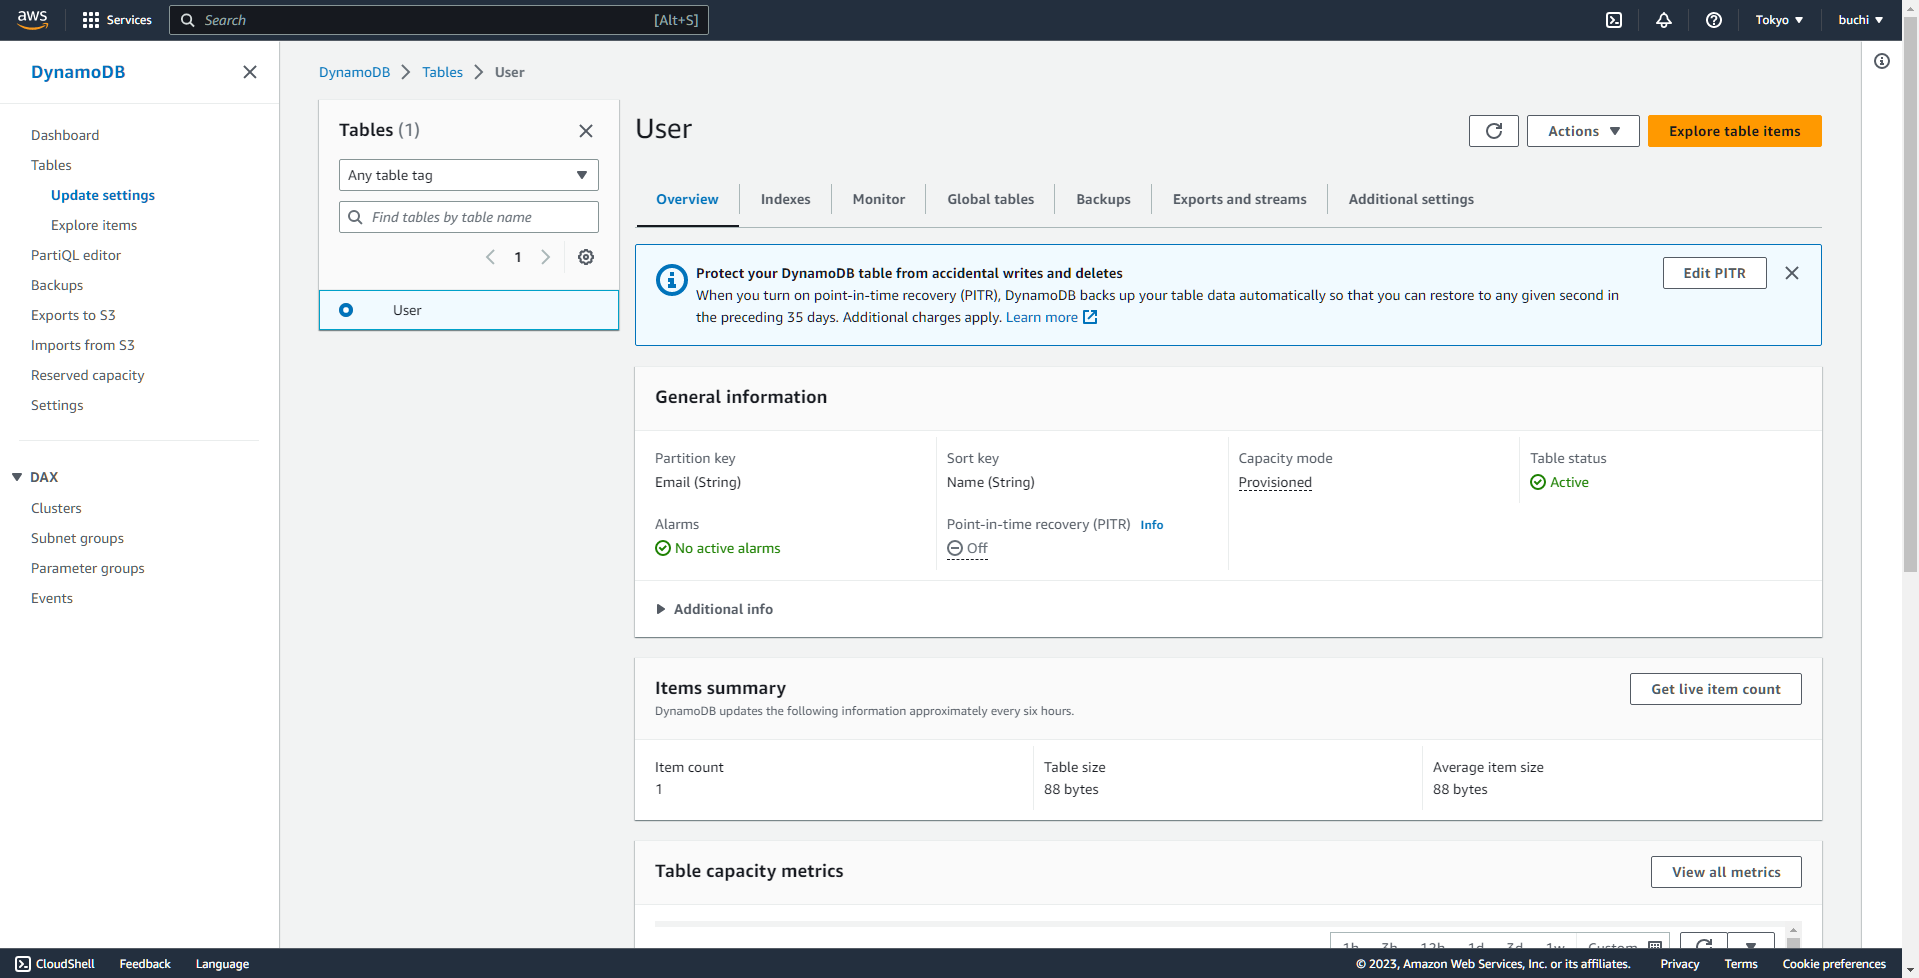Open the Services grid menu icon
Image resolution: width=1919 pixels, height=978 pixels.
89,20
